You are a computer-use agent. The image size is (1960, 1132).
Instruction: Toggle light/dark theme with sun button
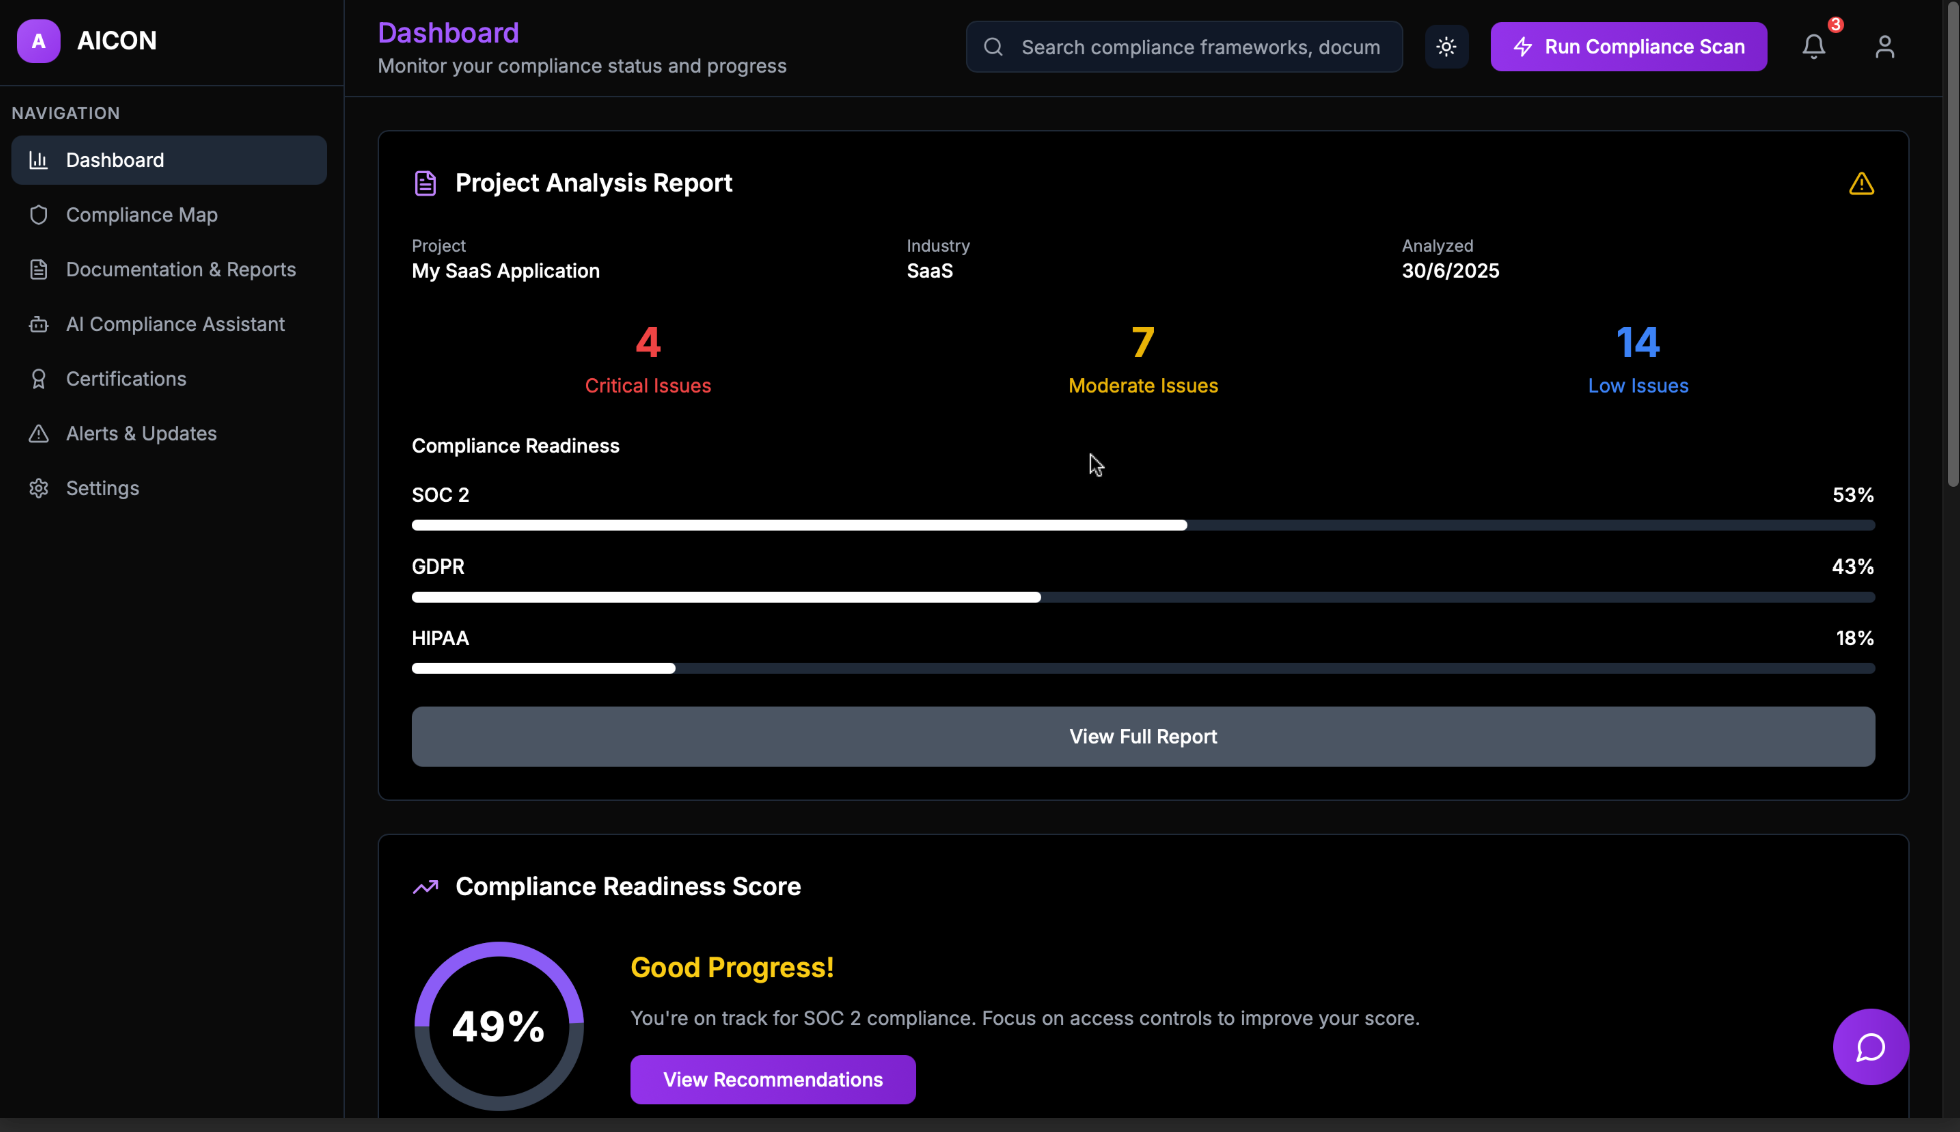tap(1446, 47)
